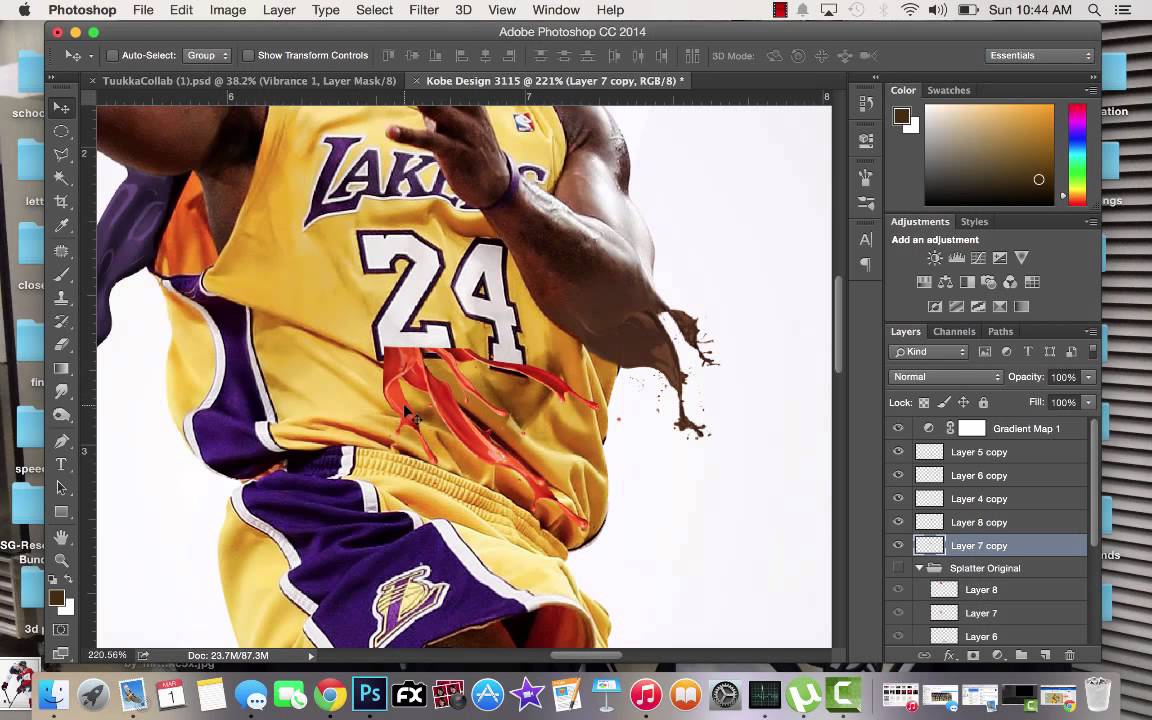Image resolution: width=1152 pixels, height=720 pixels.
Task: Select the Sponge tool
Action: 62,415
